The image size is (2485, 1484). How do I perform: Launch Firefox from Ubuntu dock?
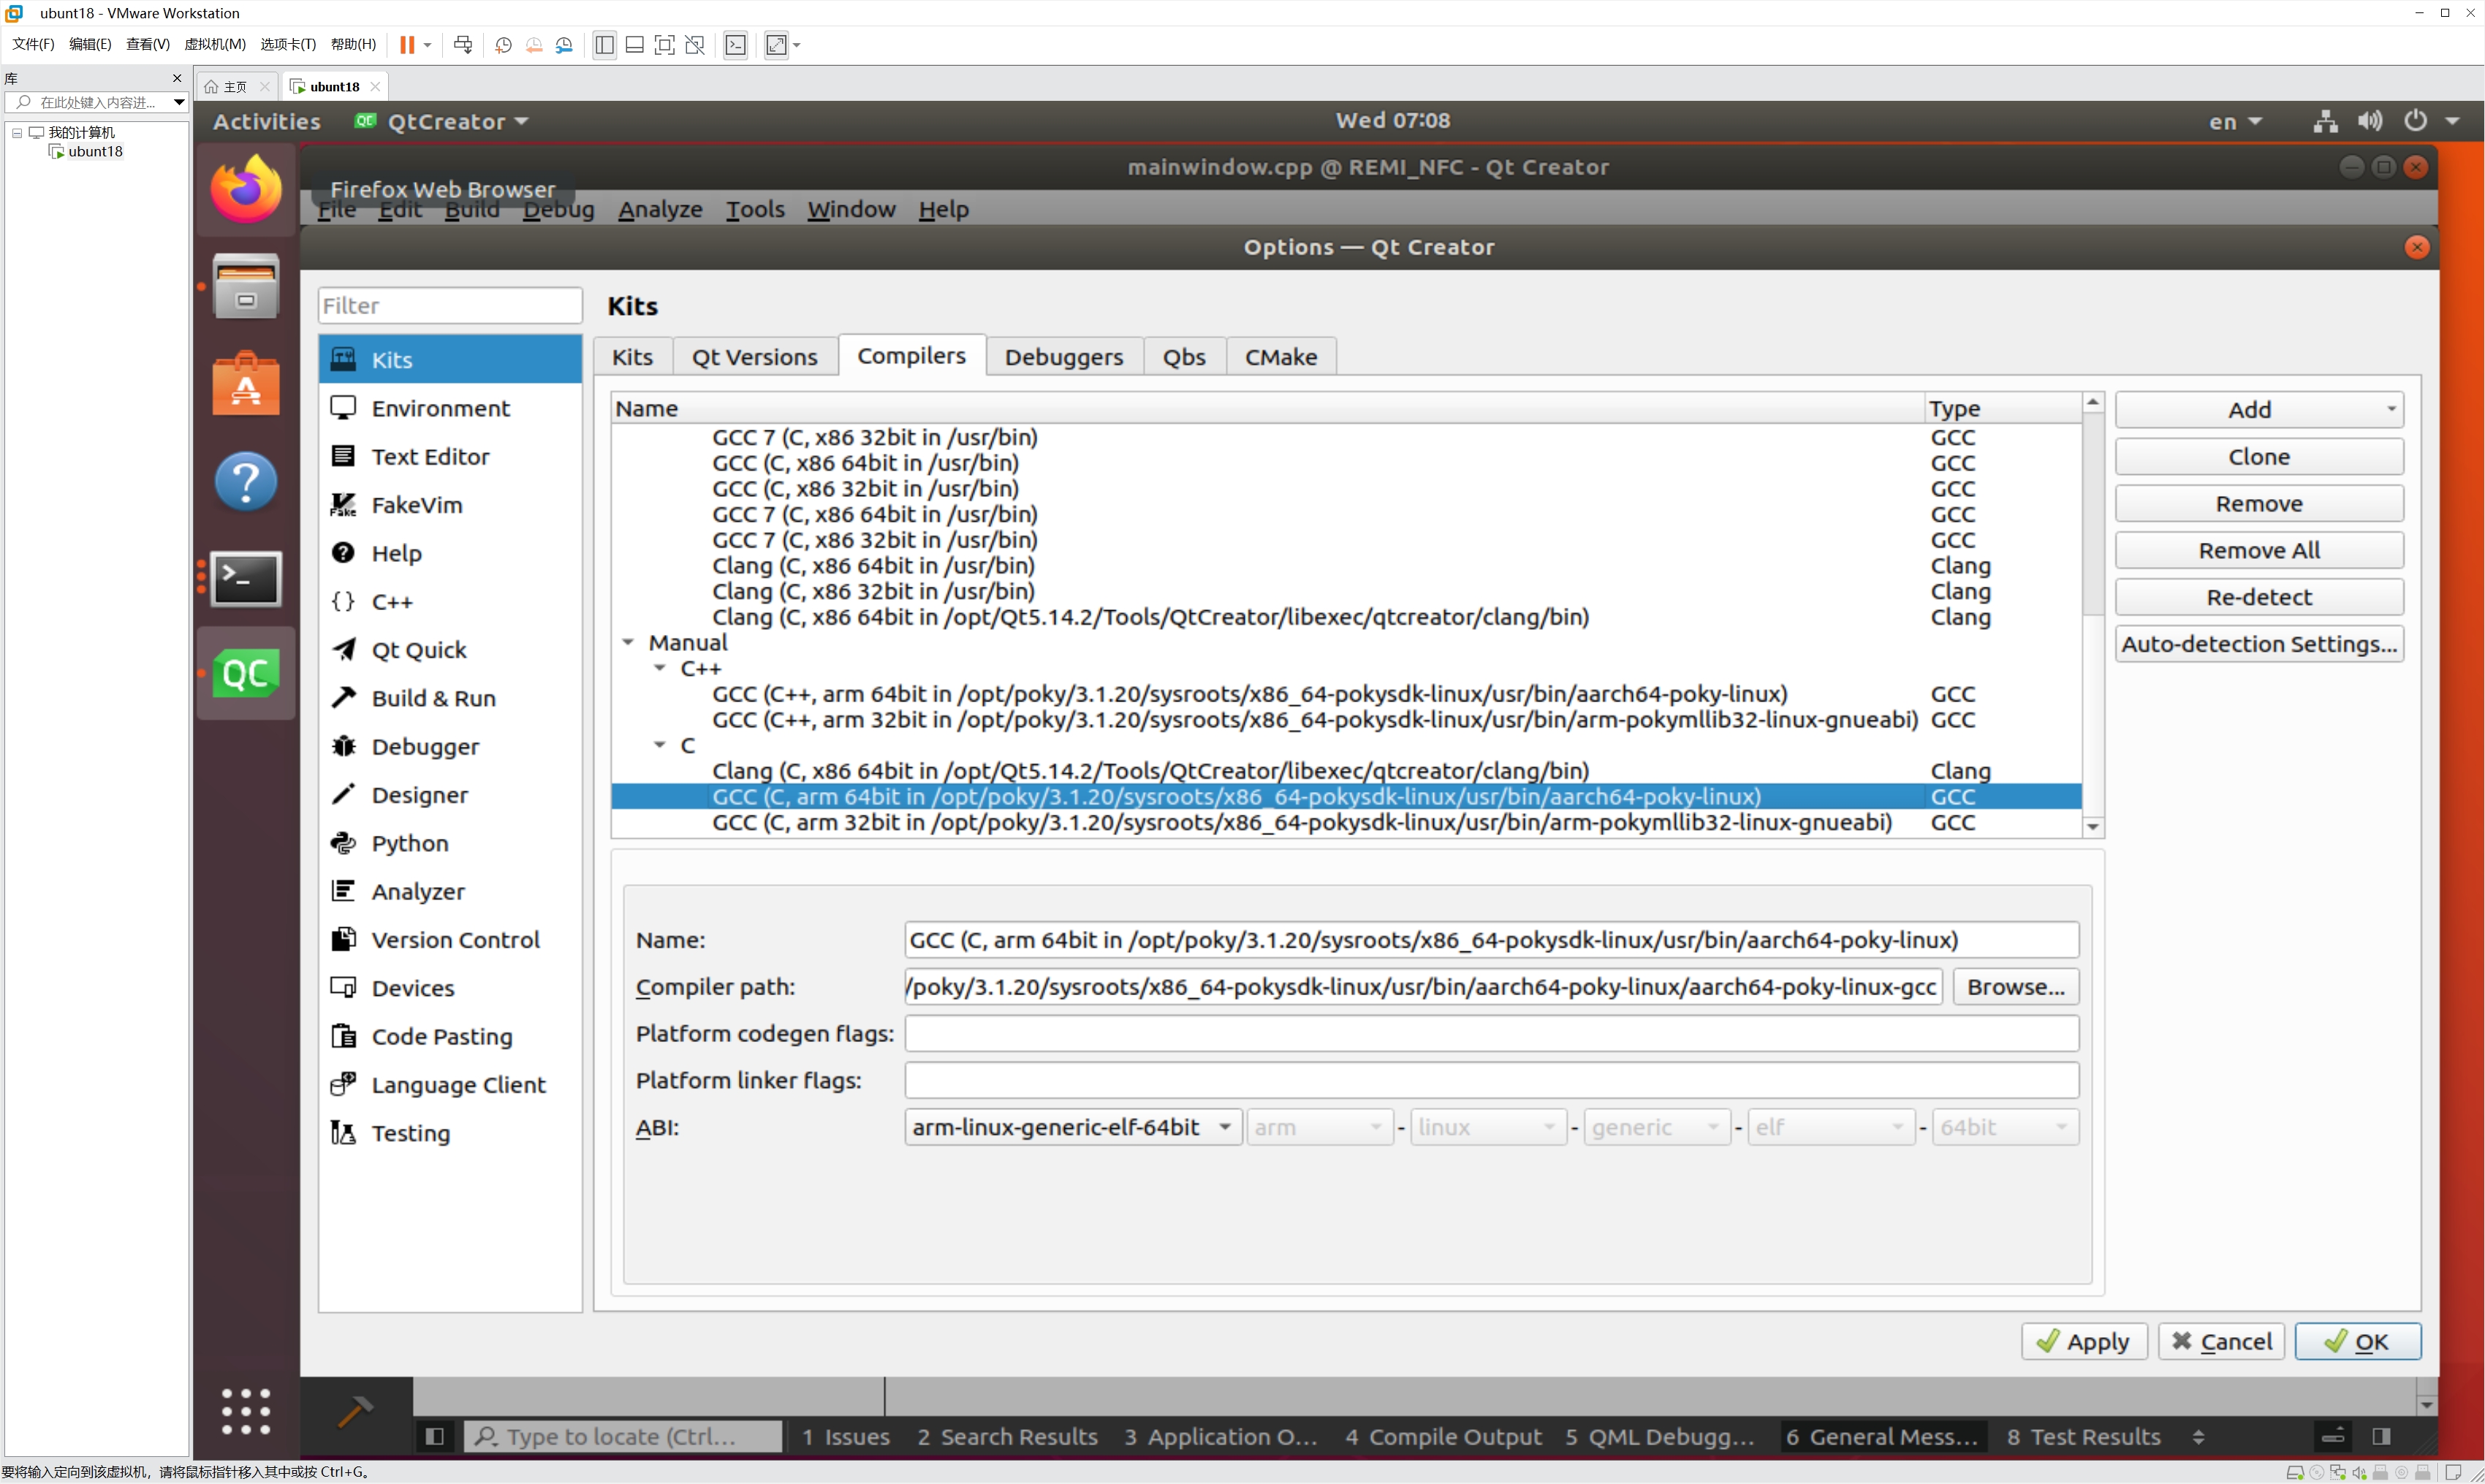(246, 190)
